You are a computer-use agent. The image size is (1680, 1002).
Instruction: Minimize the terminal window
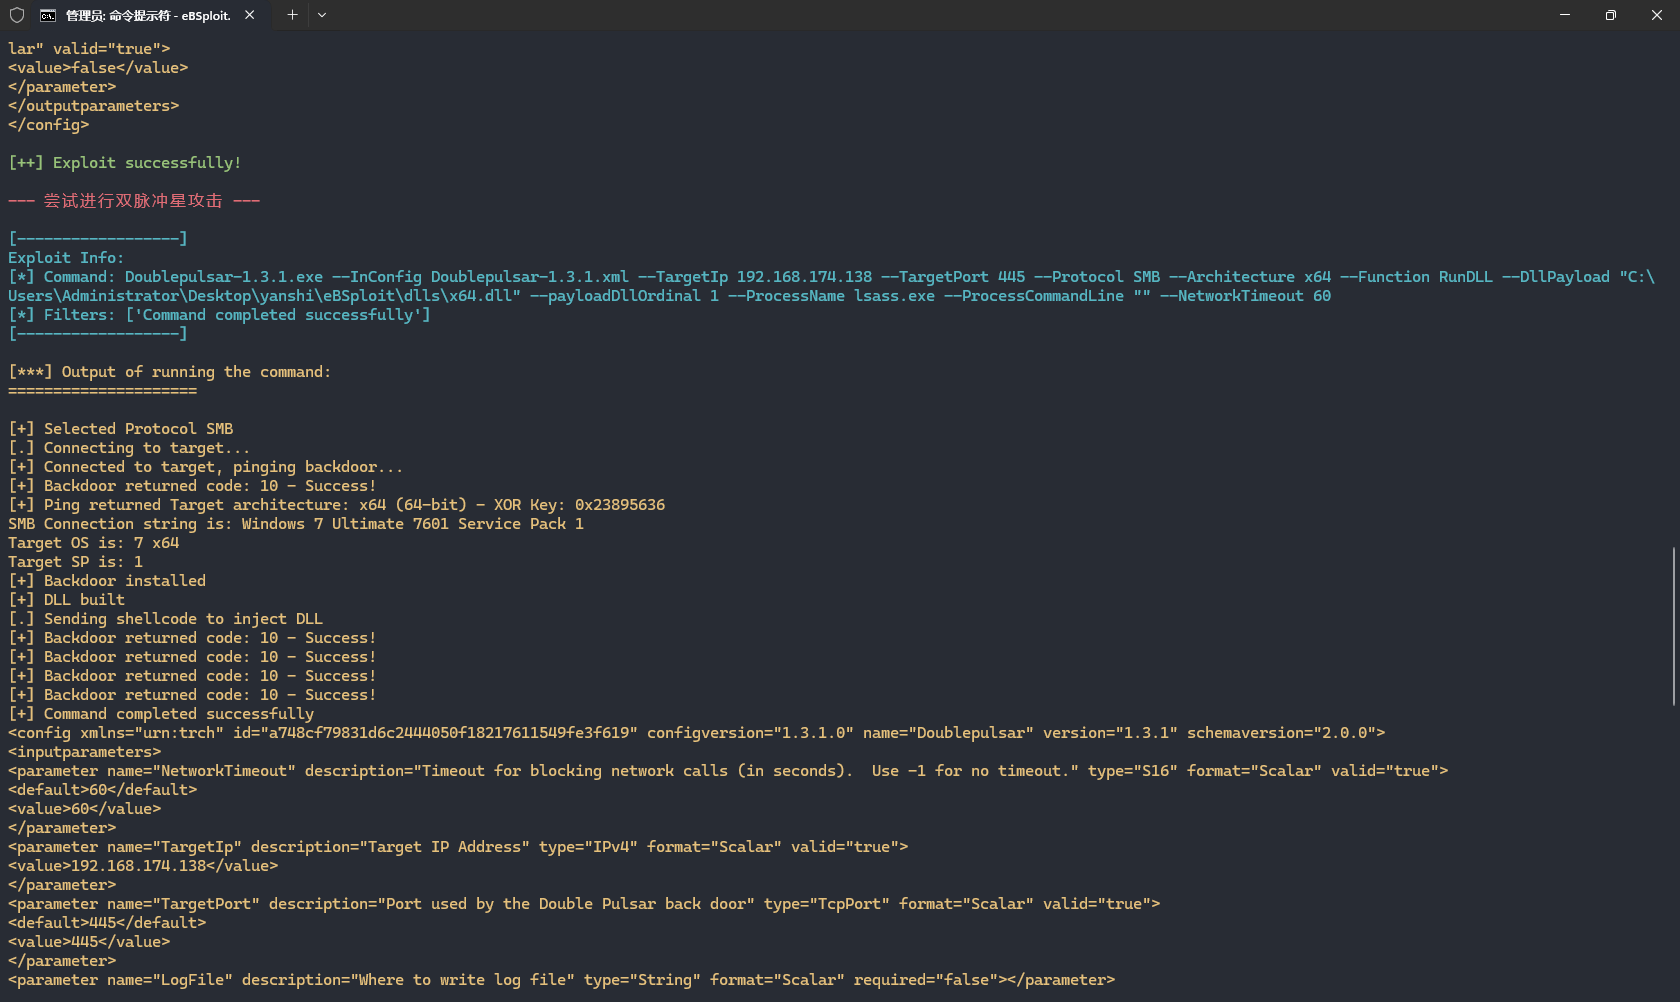[x=1565, y=15]
